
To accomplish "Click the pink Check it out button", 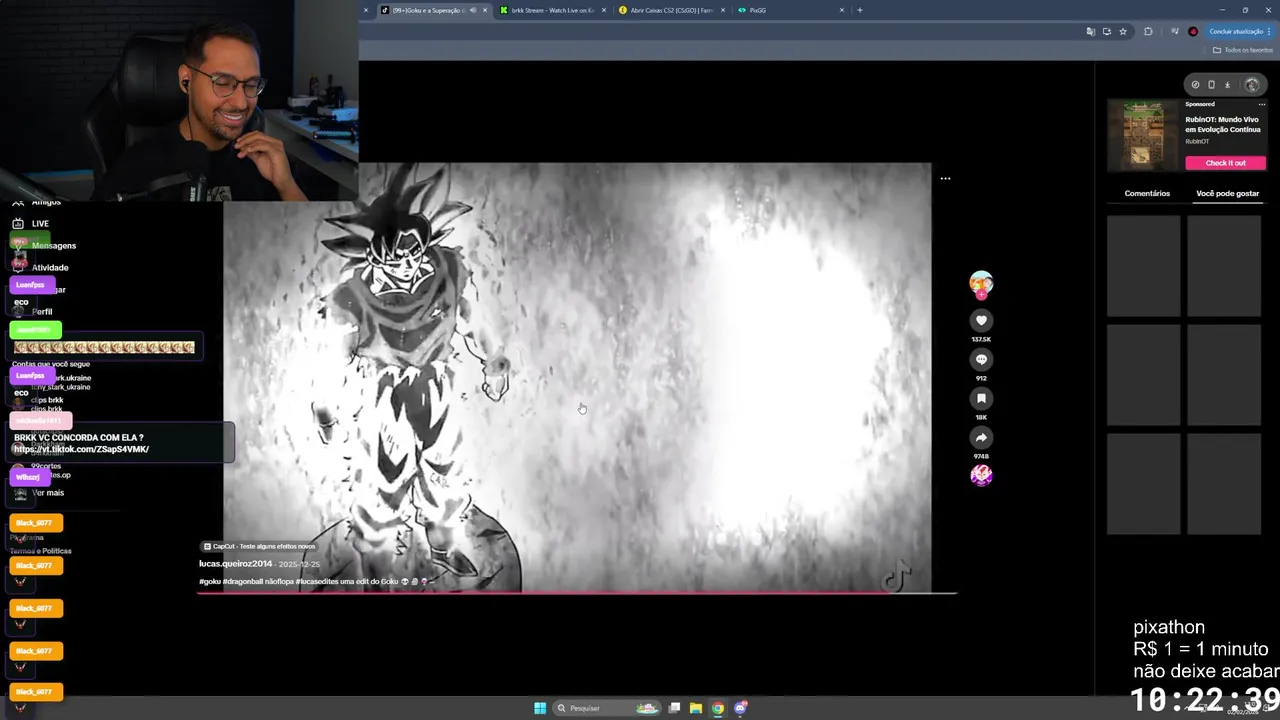I will (1225, 163).
